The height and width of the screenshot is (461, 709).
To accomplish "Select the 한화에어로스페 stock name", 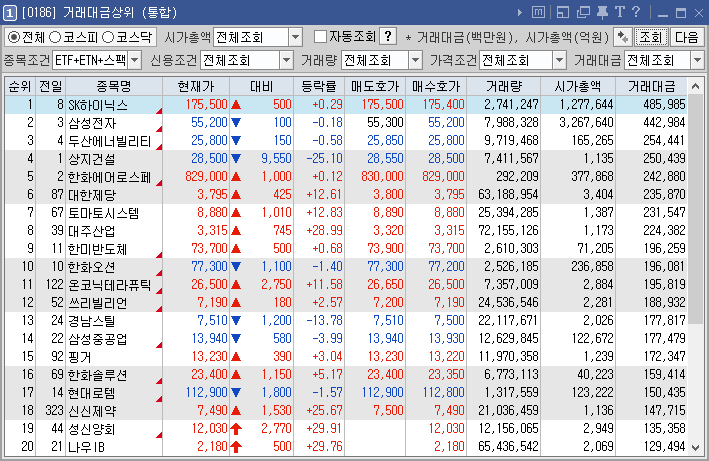I will pyautogui.click(x=109, y=177).
